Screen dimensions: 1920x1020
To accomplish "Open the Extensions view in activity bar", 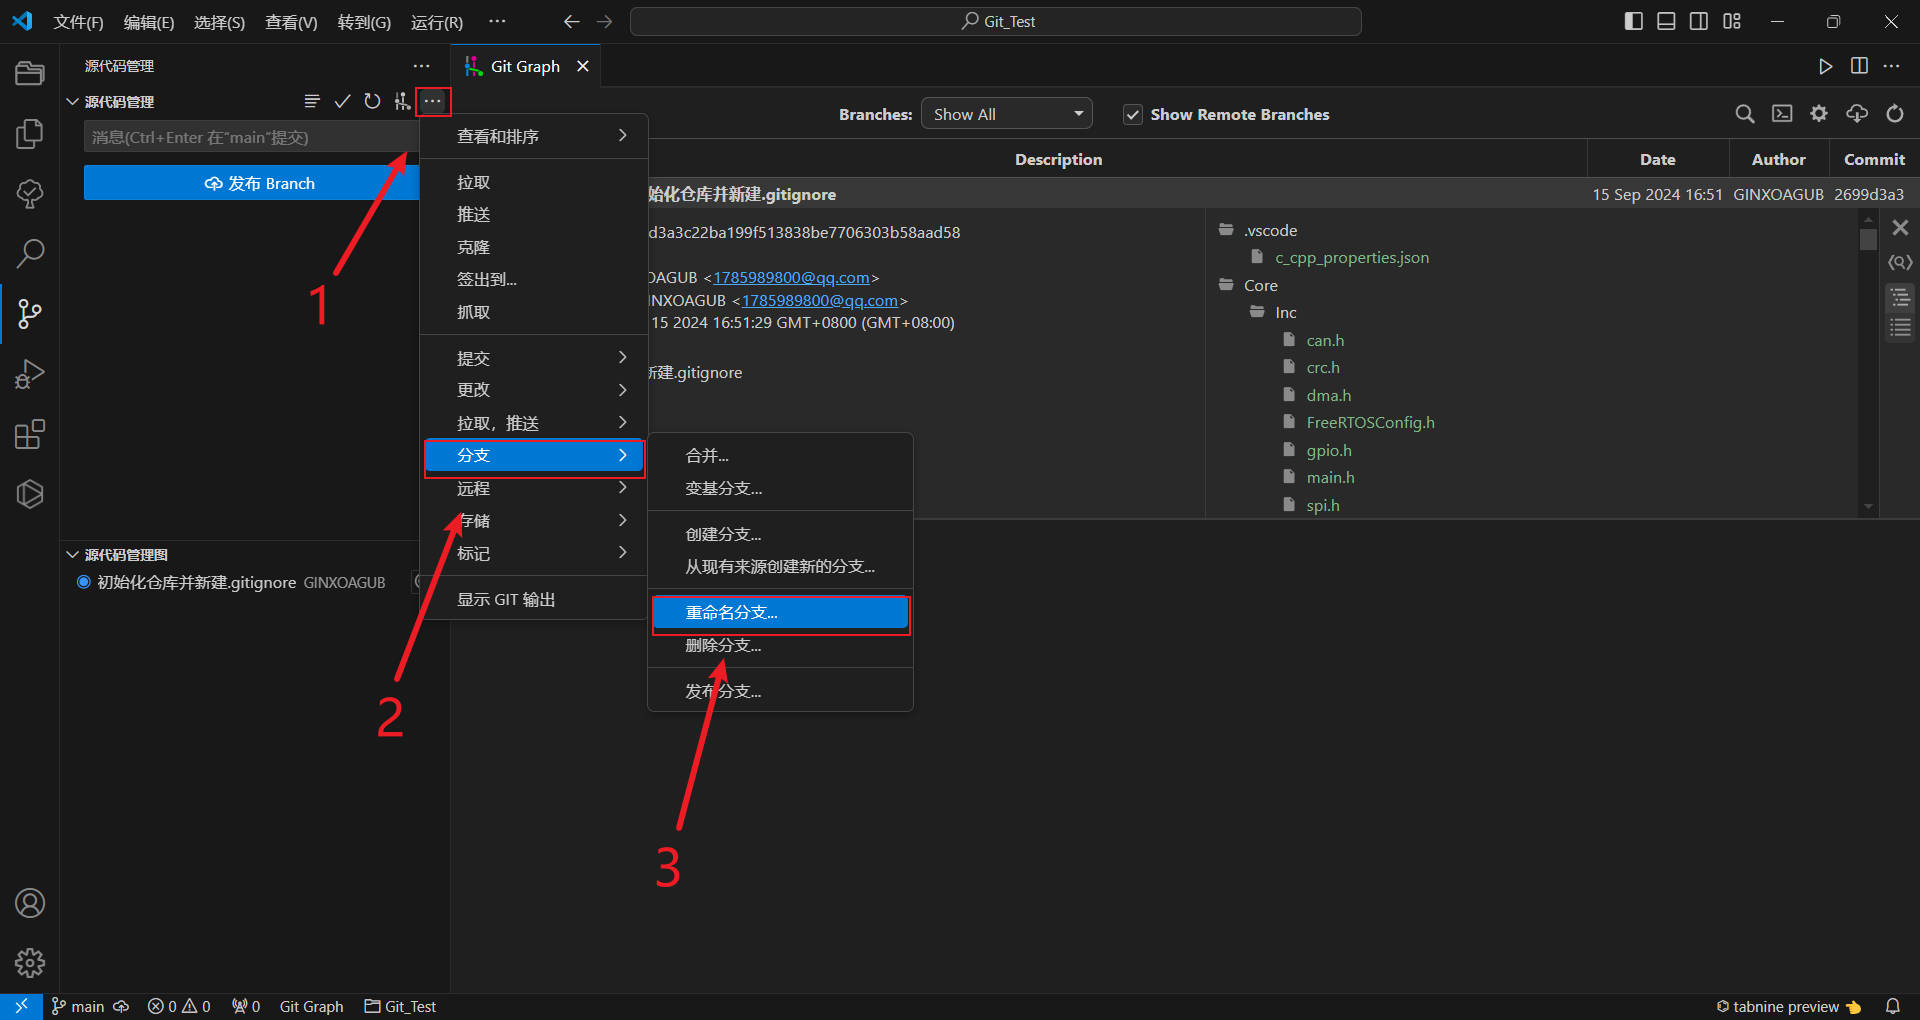I will click(30, 435).
